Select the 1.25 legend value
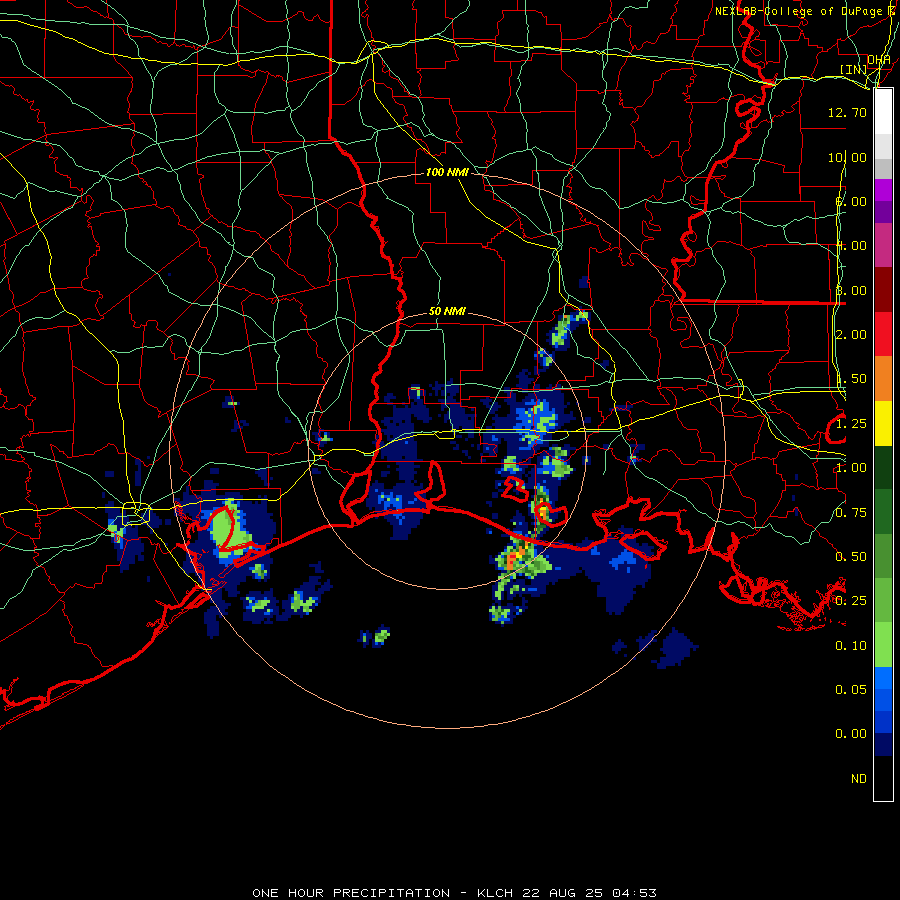 coord(851,424)
